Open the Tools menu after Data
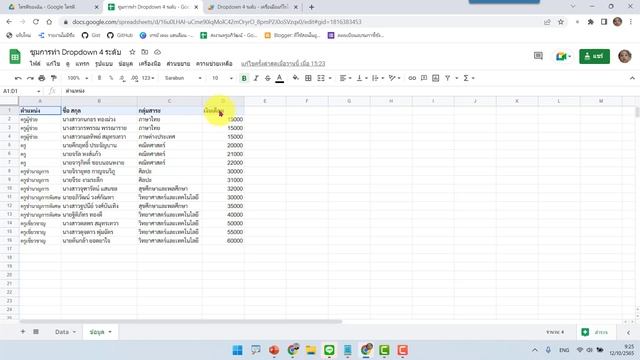The height and width of the screenshot is (360, 640). click(149, 64)
